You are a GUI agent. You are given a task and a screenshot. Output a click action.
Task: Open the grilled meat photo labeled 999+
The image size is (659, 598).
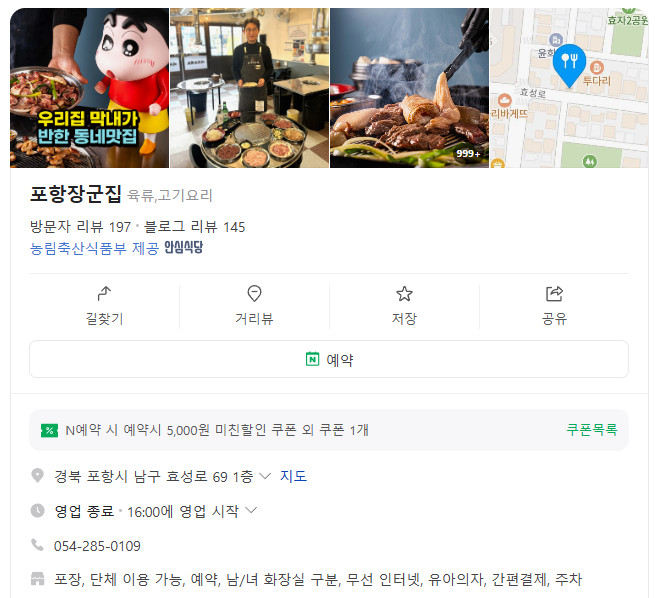(x=409, y=88)
